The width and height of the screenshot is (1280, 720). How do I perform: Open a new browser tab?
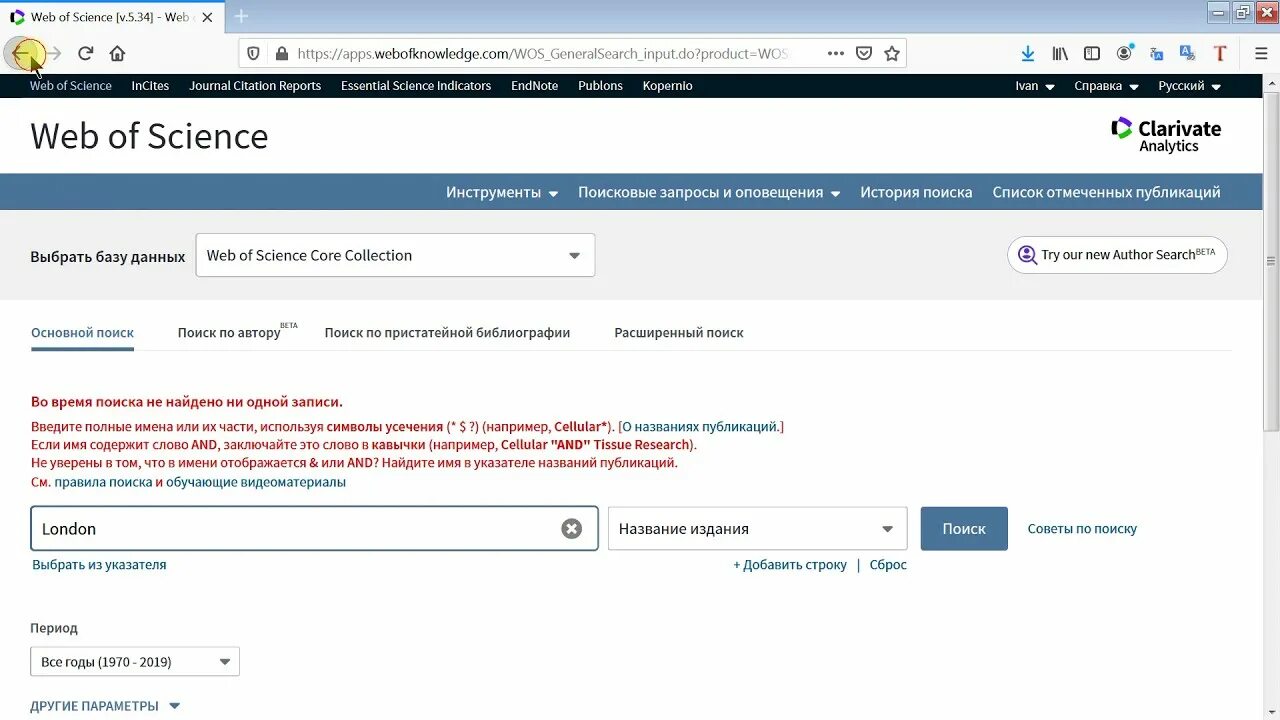coord(241,16)
